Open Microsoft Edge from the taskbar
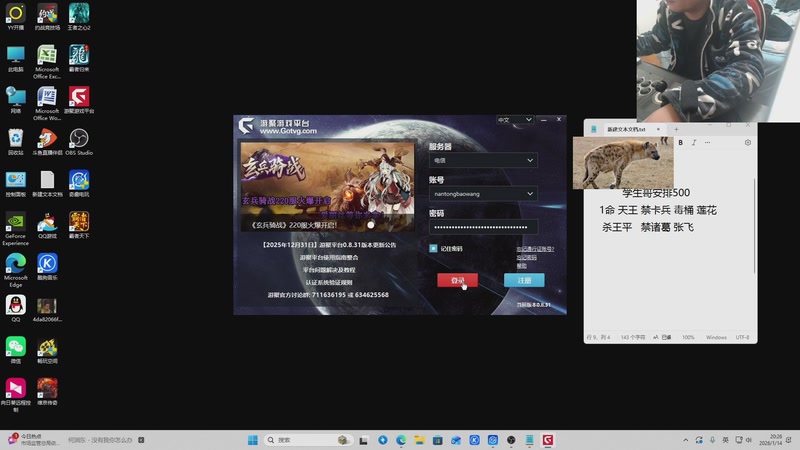This screenshot has width=800, height=450. click(401, 440)
